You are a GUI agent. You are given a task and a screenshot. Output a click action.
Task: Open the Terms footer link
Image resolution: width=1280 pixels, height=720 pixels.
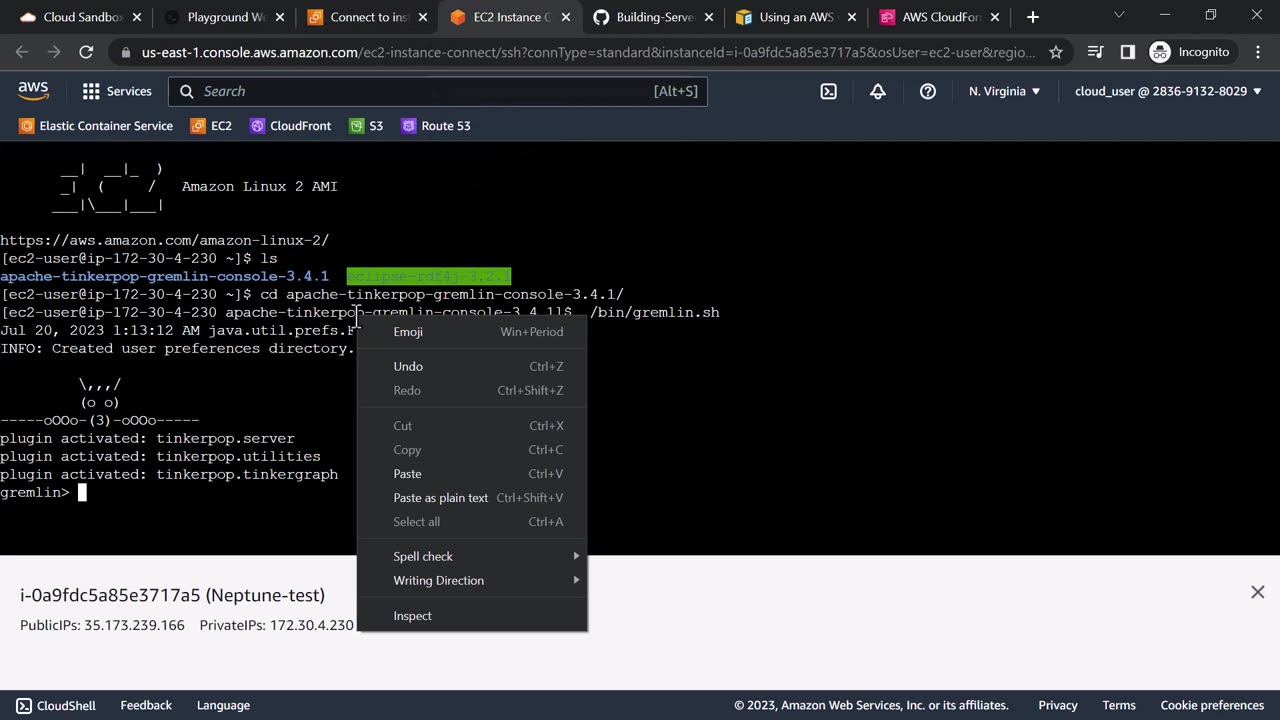pos(1119,705)
